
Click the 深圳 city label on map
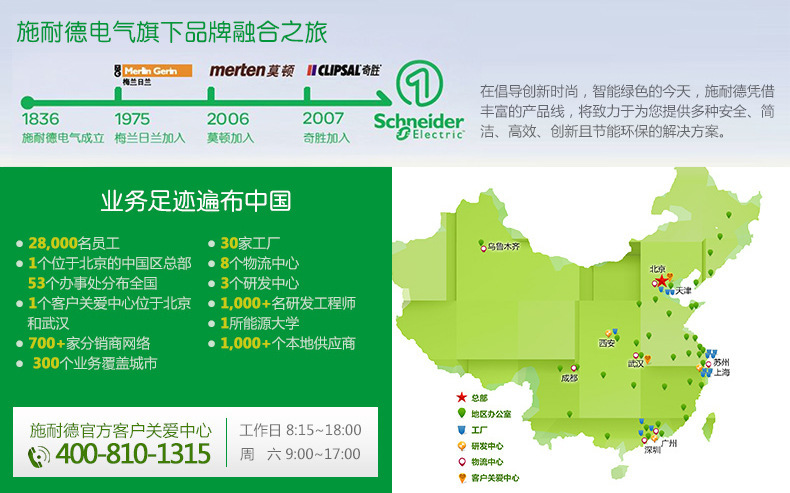[x=652, y=450]
